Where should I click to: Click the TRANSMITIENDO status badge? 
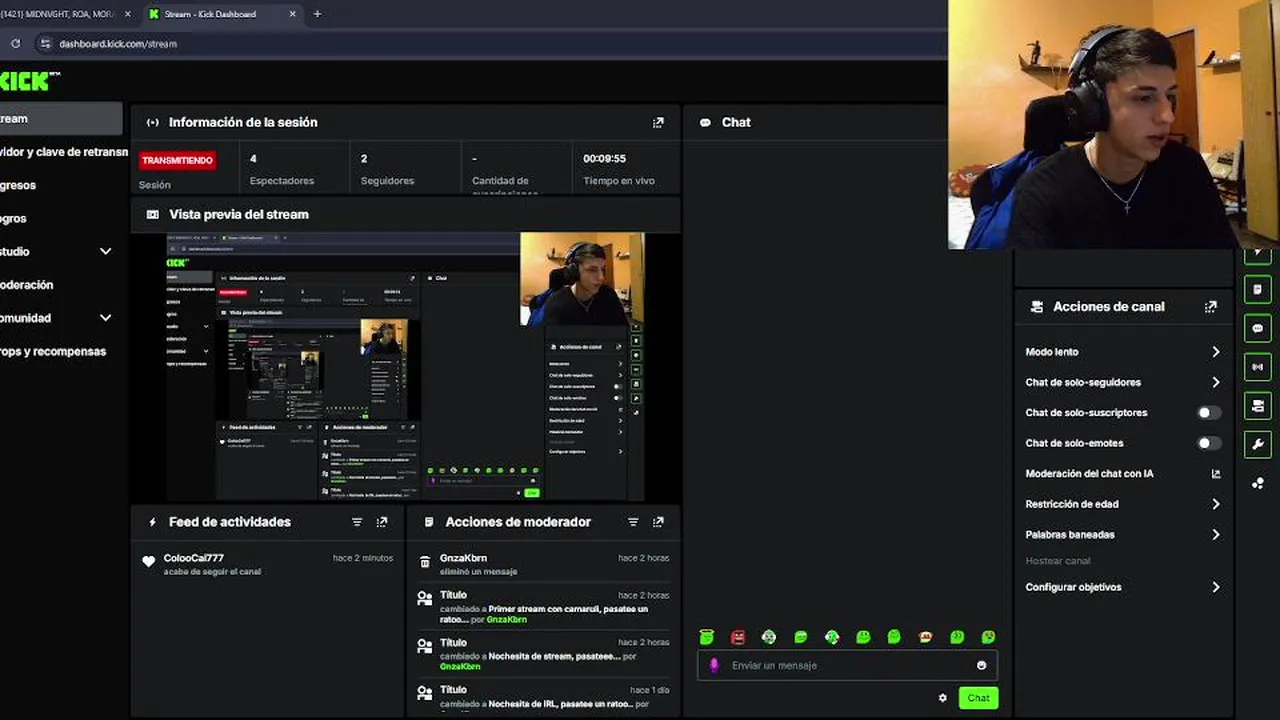tap(177, 160)
